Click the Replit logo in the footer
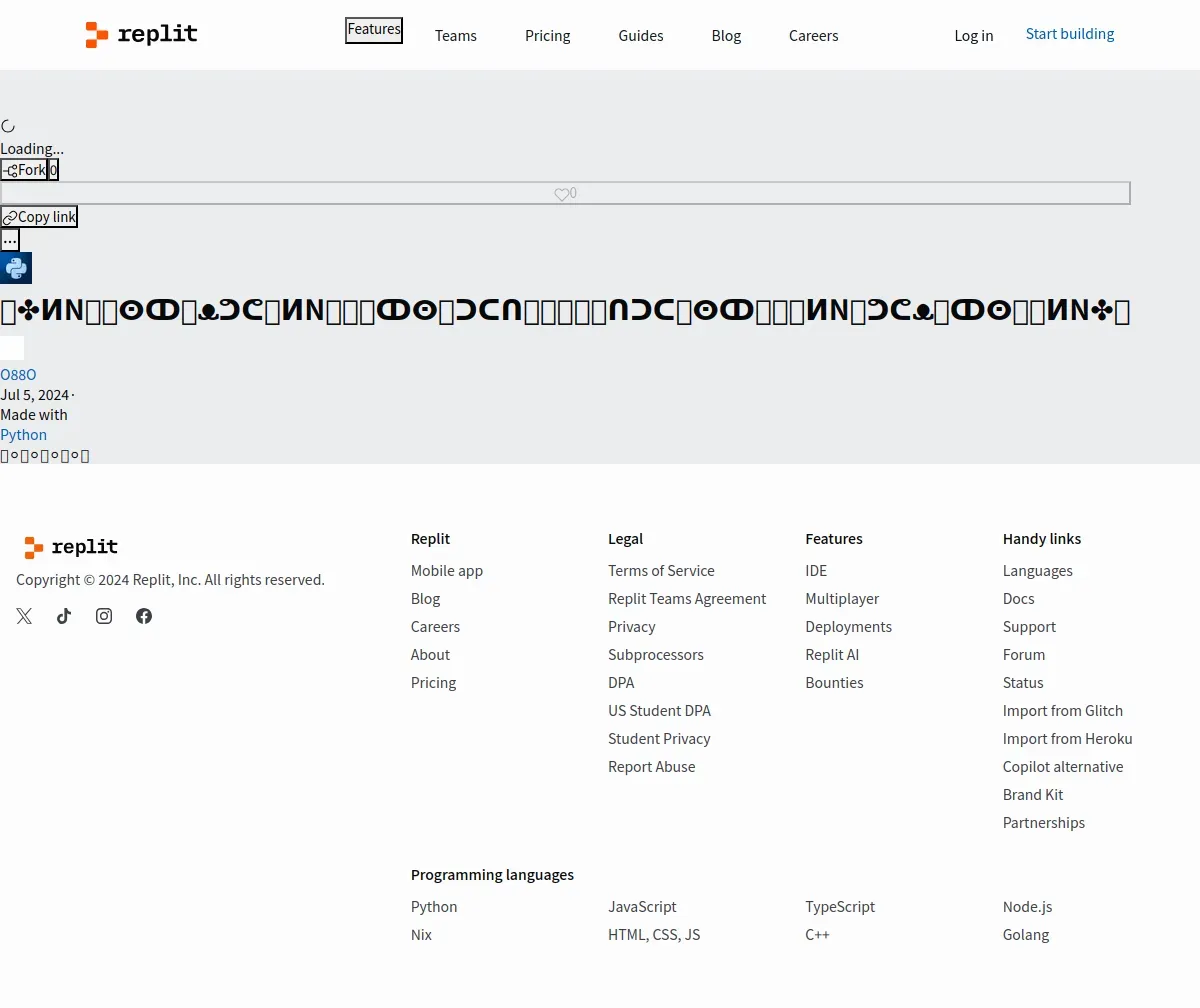Image resolution: width=1200 pixels, height=1008 pixels. pos(71,547)
